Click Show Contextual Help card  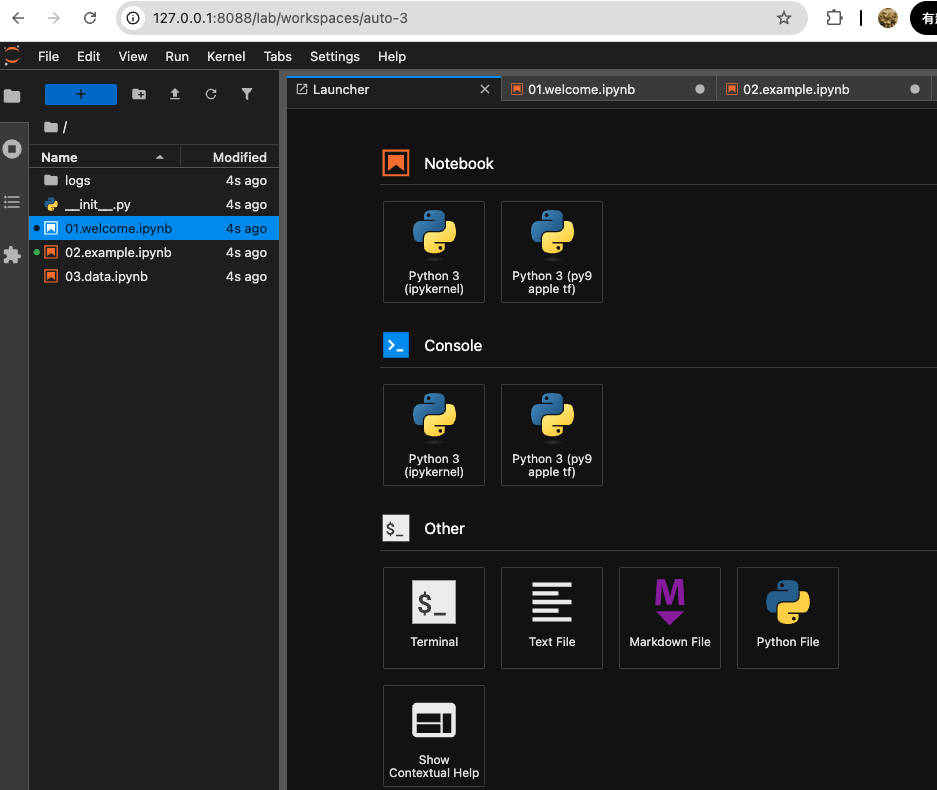click(x=434, y=736)
